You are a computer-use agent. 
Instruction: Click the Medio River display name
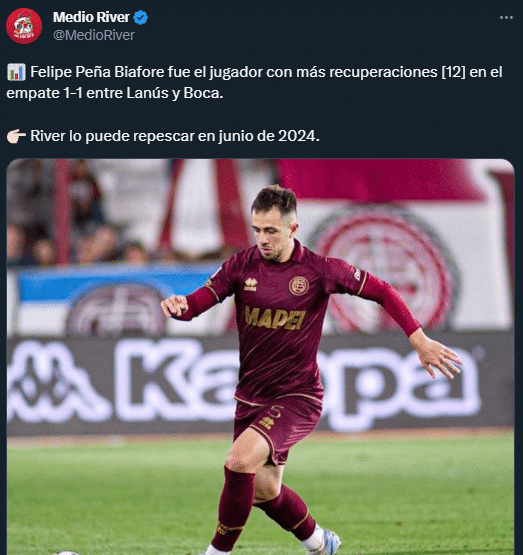click(x=91, y=17)
